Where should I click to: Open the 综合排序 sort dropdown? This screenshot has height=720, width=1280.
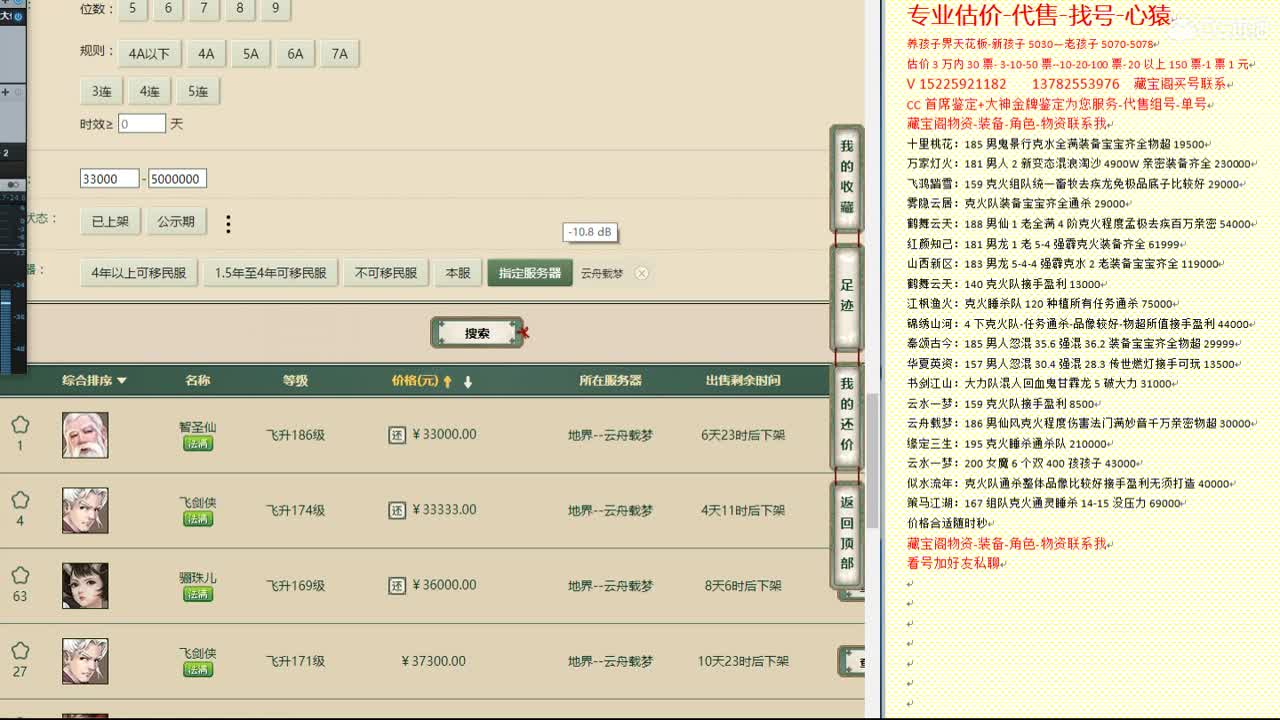[x=94, y=381]
